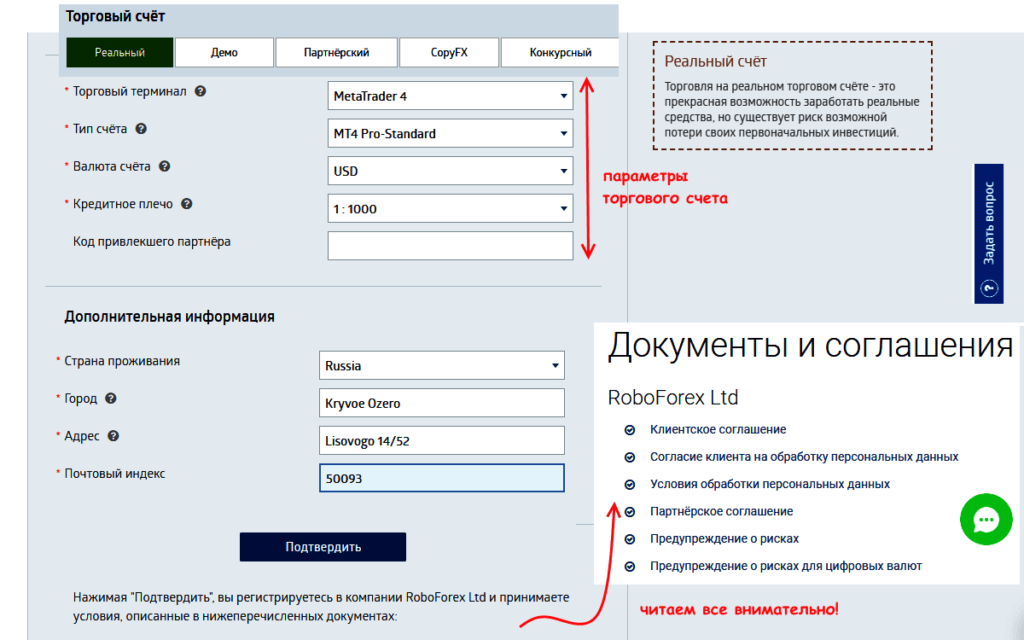The height and width of the screenshot is (640, 1024).
Task: Select the Партнёрский account tab
Action: pyautogui.click(x=336, y=53)
